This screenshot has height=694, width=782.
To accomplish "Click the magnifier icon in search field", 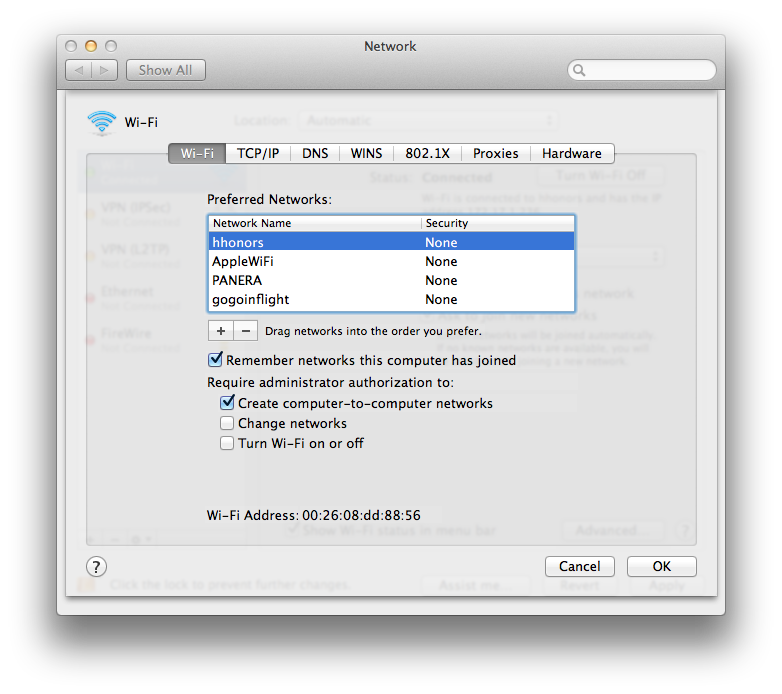I will click(579, 70).
